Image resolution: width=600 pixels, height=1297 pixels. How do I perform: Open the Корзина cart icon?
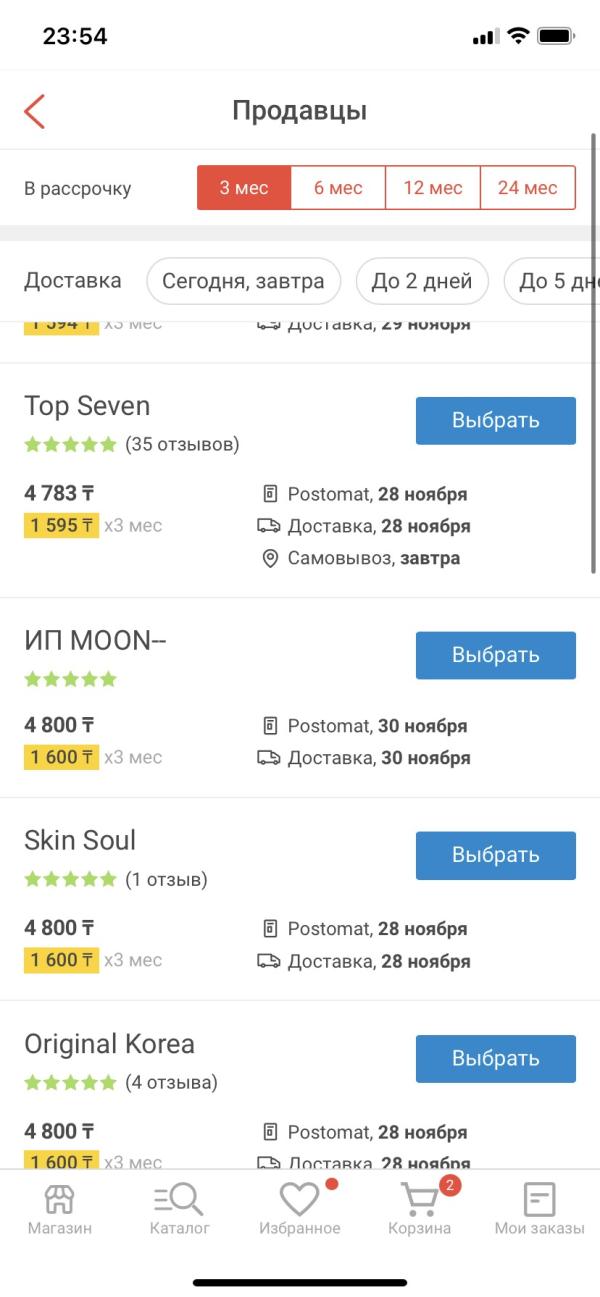(420, 1199)
